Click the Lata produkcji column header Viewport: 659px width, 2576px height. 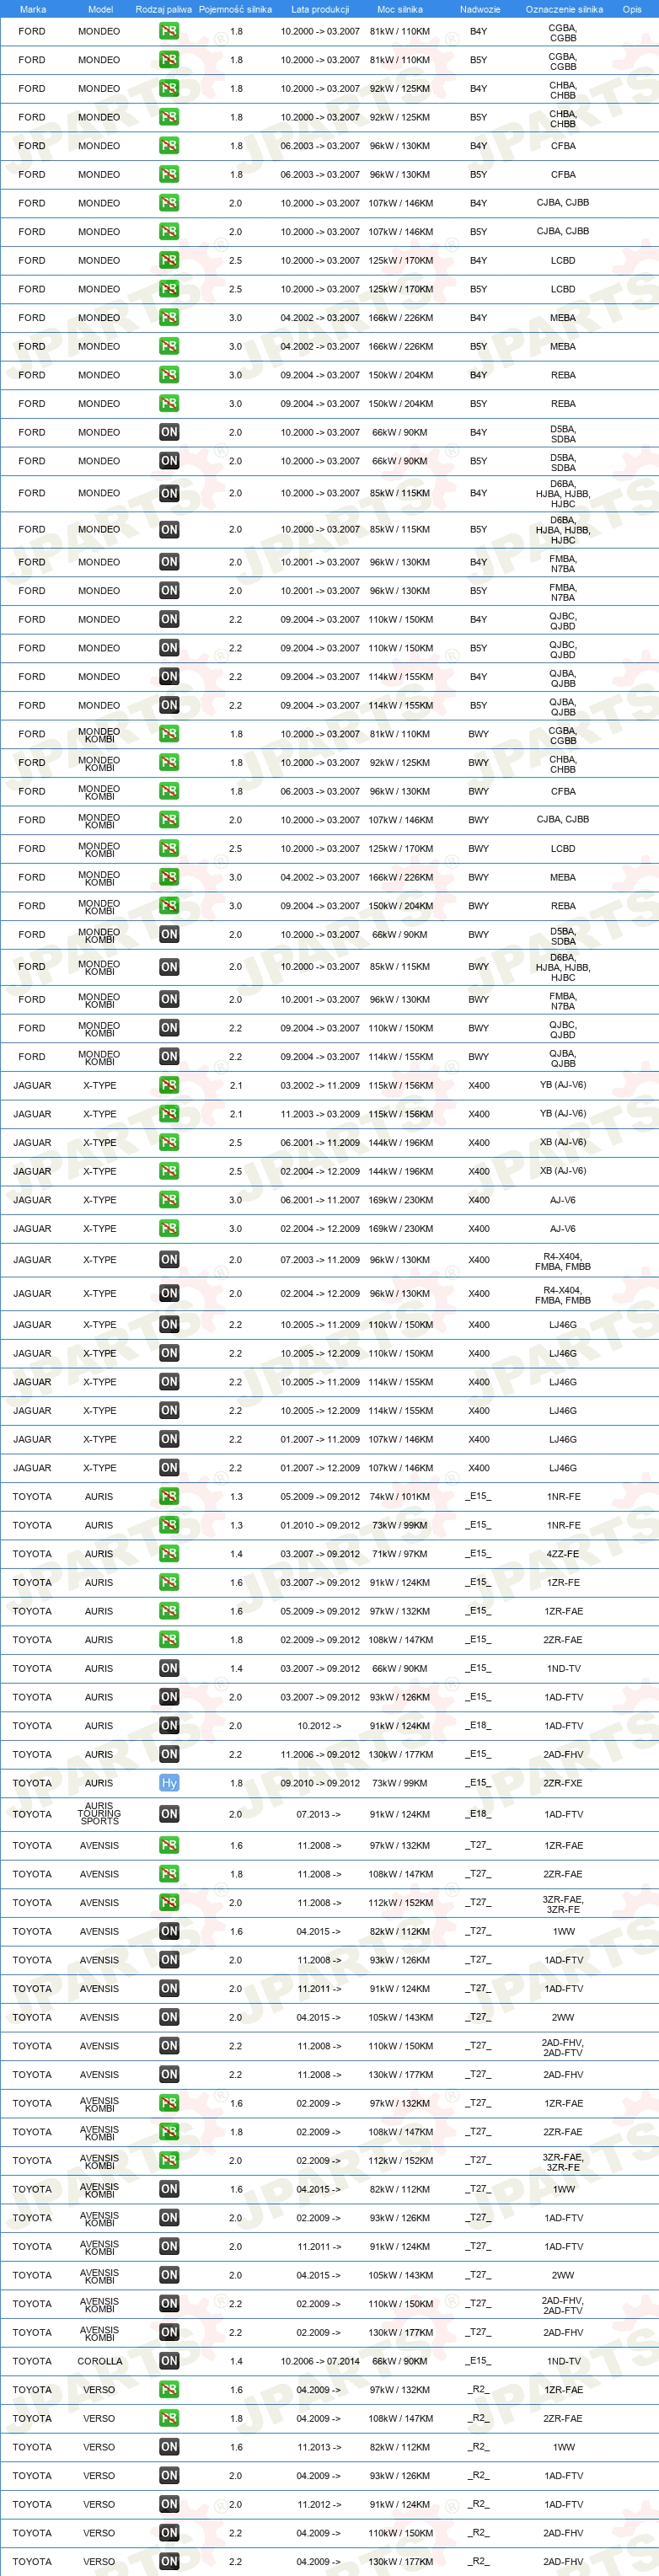pyautogui.click(x=320, y=9)
